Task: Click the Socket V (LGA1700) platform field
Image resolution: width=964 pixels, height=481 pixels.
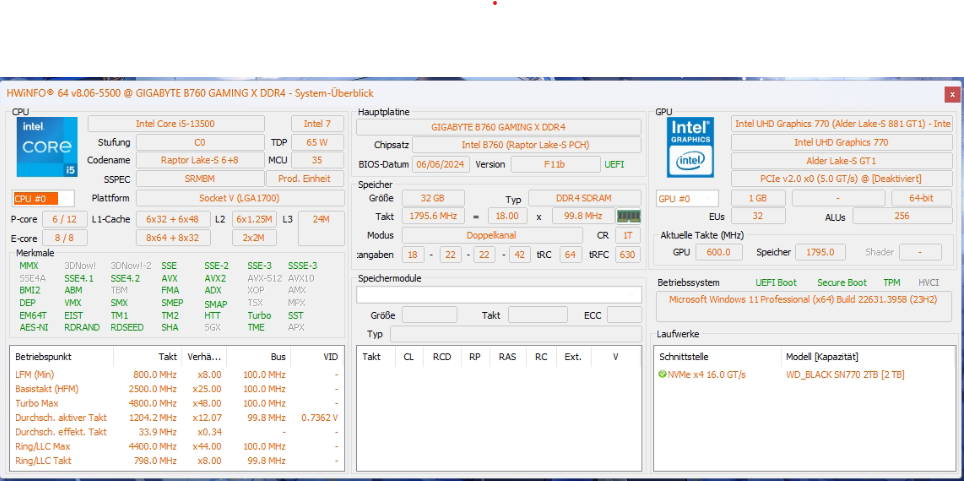Action: click(x=240, y=198)
